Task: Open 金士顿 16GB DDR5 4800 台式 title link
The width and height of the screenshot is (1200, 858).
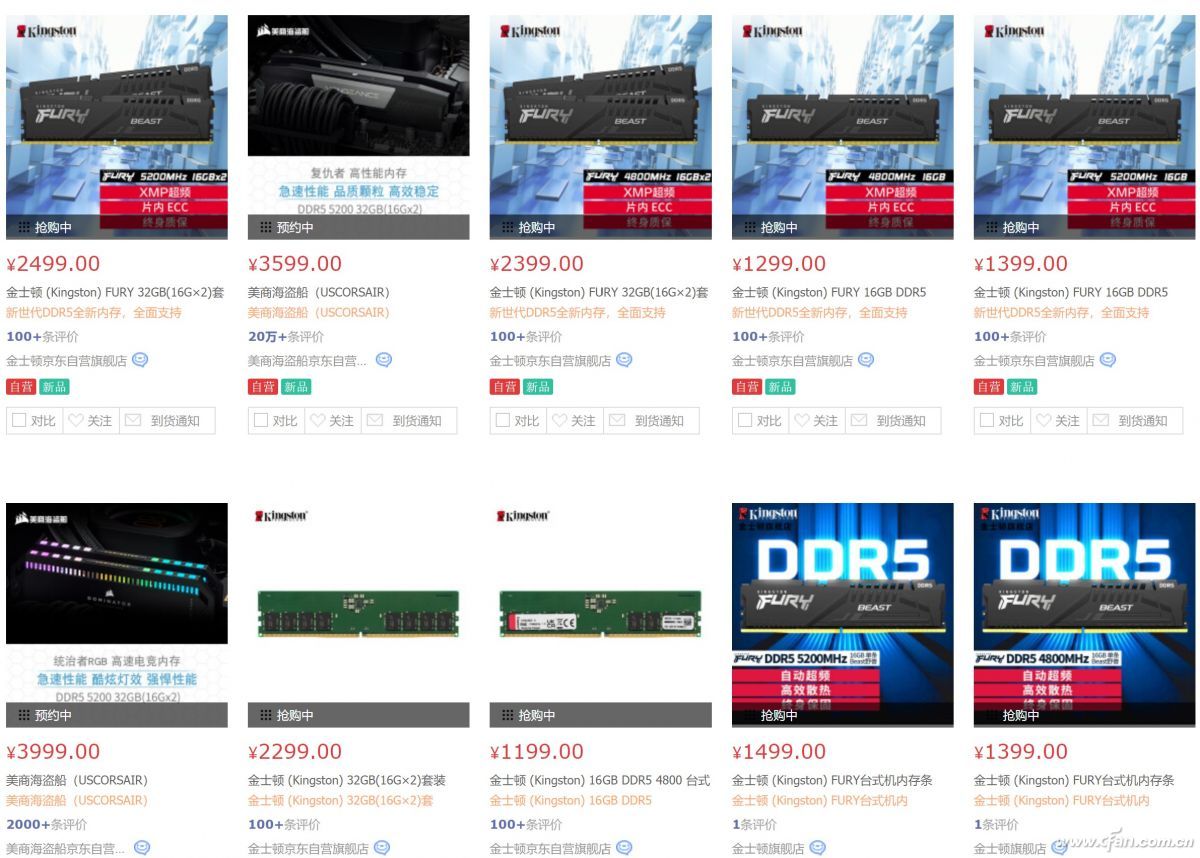Action: 600,780
